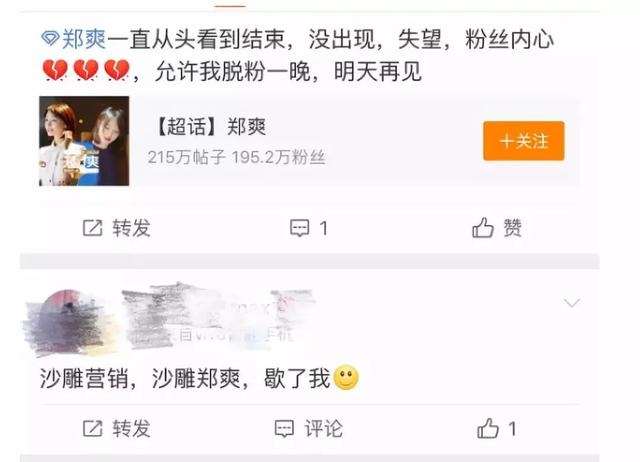Tap the thumbs-up icon with 1 like

(x=488, y=428)
